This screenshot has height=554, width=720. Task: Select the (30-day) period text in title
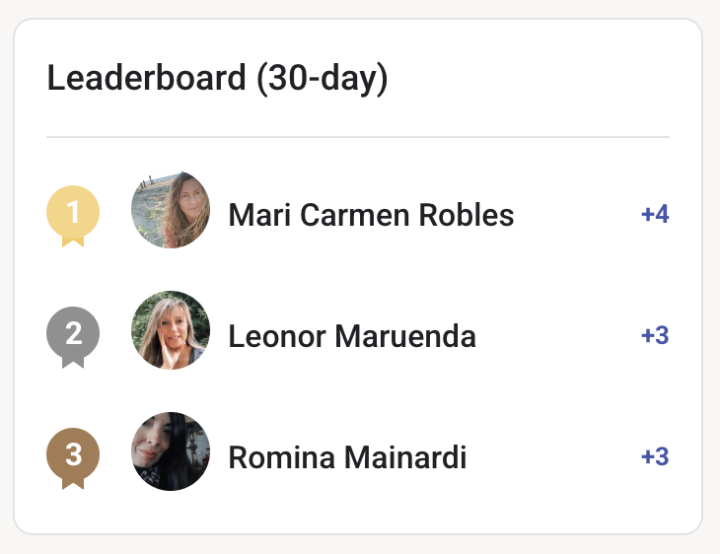(x=322, y=79)
